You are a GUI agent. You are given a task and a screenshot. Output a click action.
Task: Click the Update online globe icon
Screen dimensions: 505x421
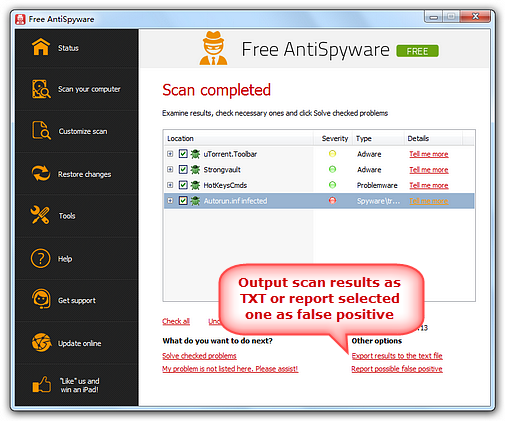click(x=41, y=342)
